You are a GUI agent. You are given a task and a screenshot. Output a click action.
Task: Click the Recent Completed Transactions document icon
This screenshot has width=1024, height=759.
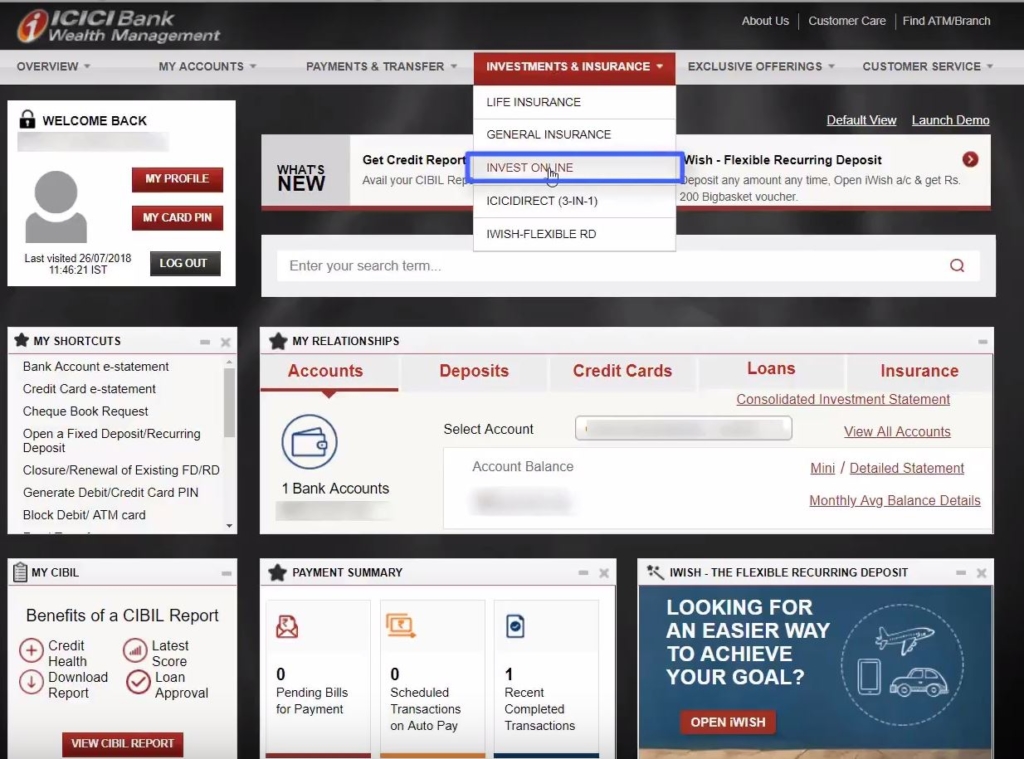pyautogui.click(x=515, y=626)
